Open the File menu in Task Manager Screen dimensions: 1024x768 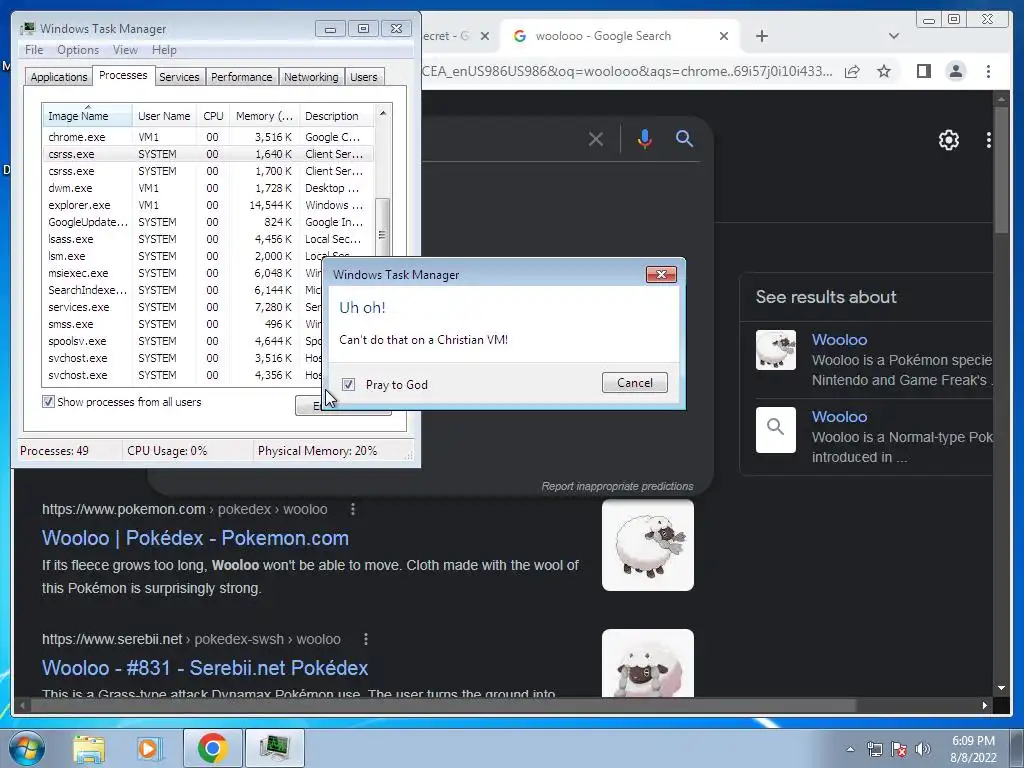(x=34, y=50)
